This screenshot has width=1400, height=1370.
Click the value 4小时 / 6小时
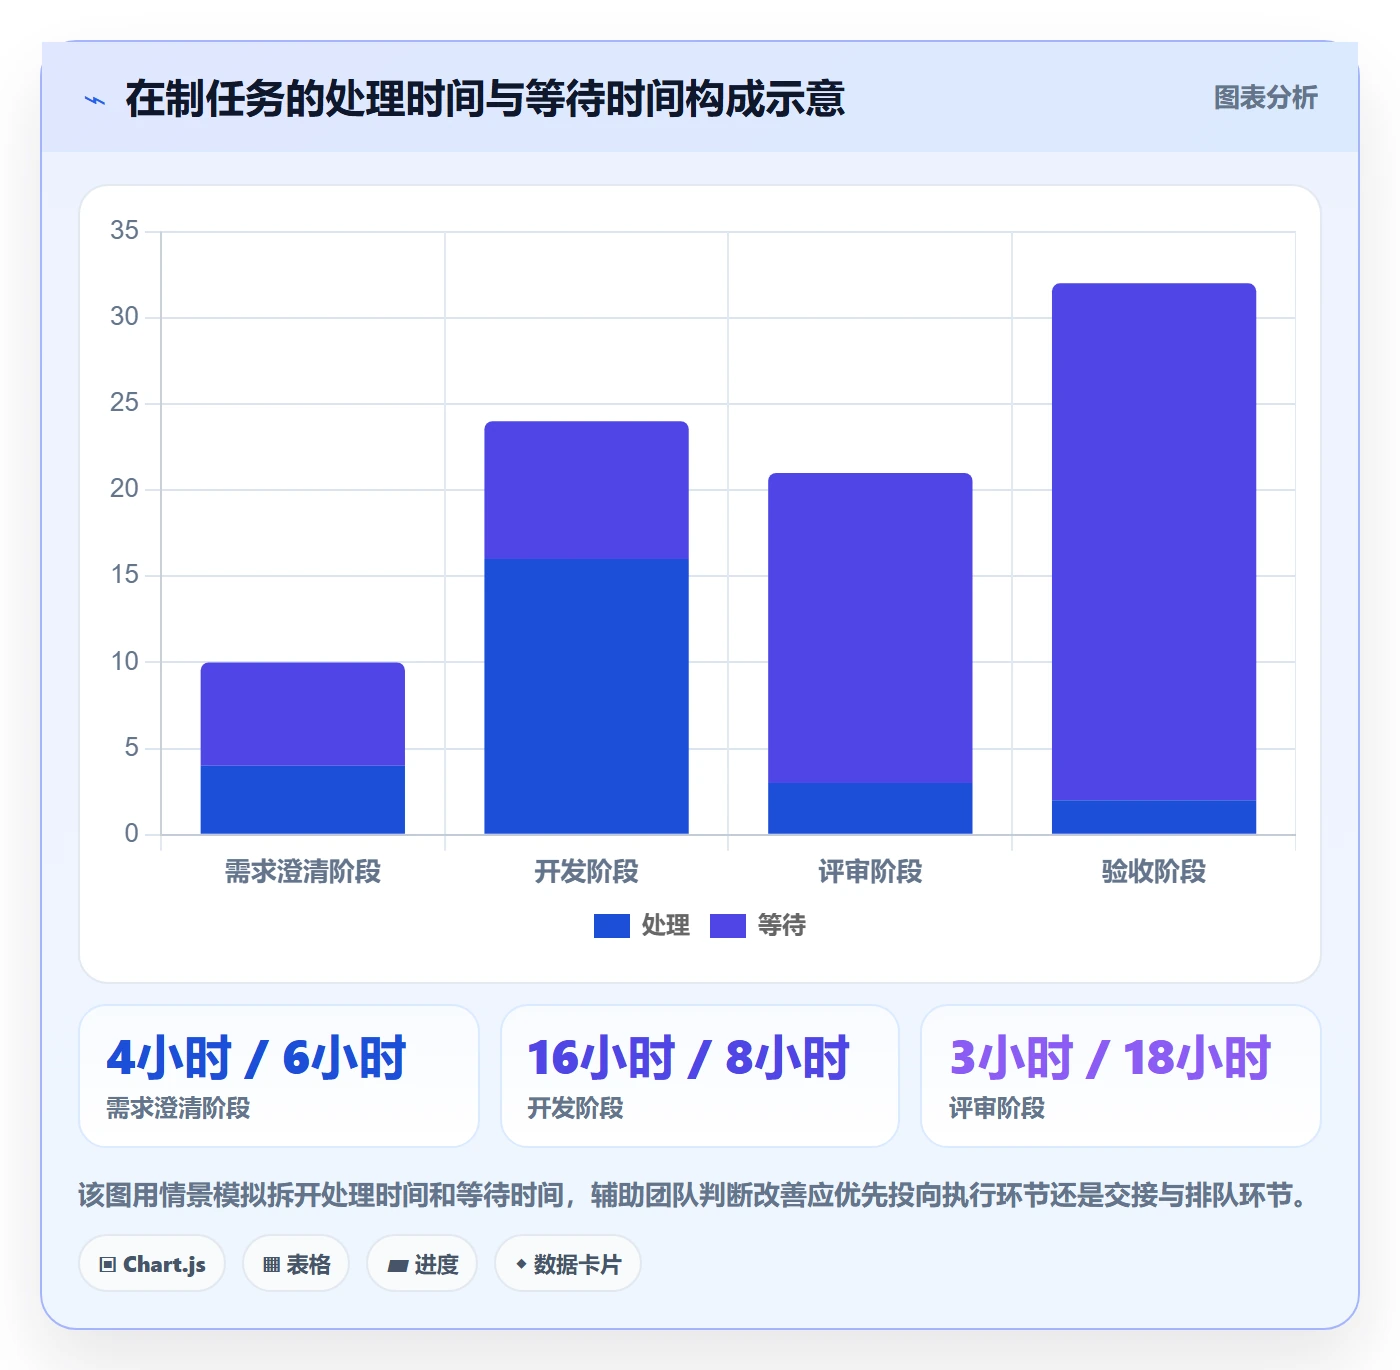pos(256,1058)
